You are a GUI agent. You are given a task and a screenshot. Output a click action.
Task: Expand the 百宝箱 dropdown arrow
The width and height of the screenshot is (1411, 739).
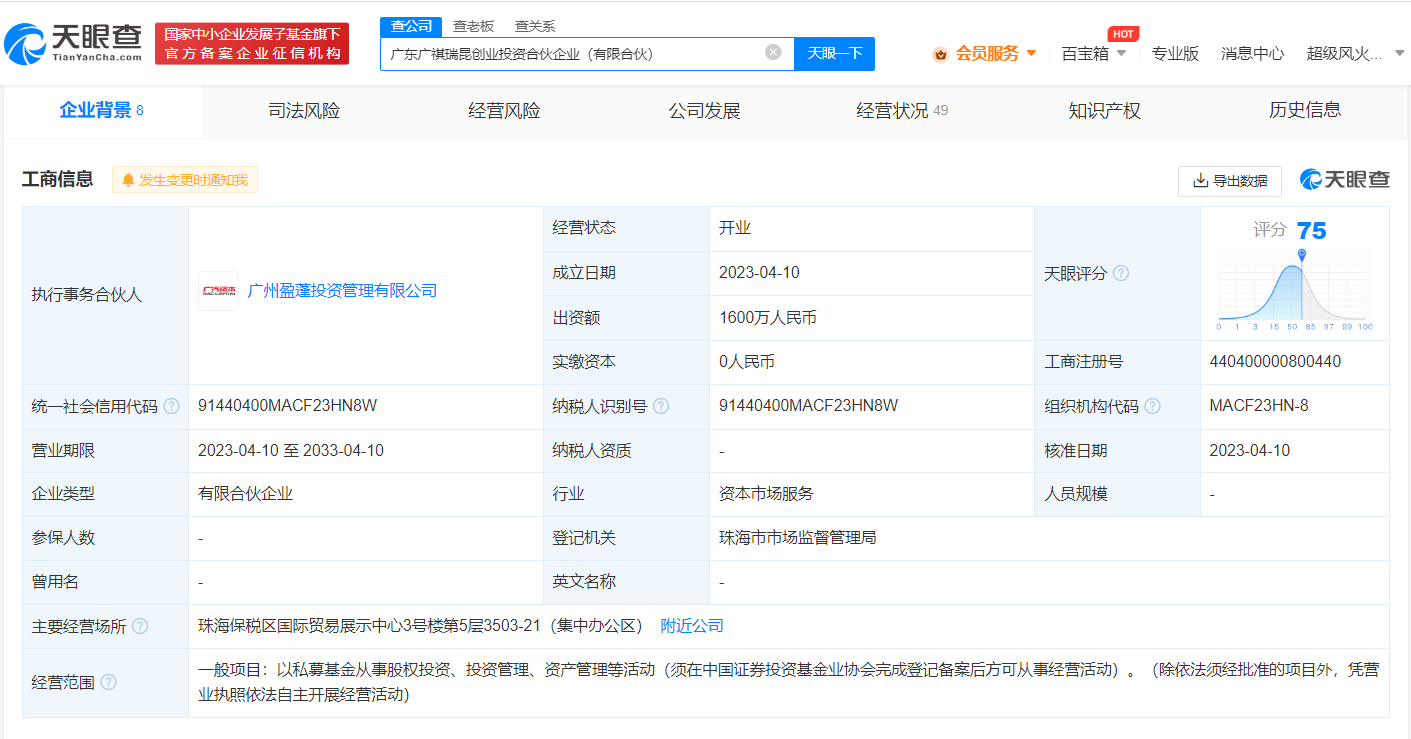1121,53
